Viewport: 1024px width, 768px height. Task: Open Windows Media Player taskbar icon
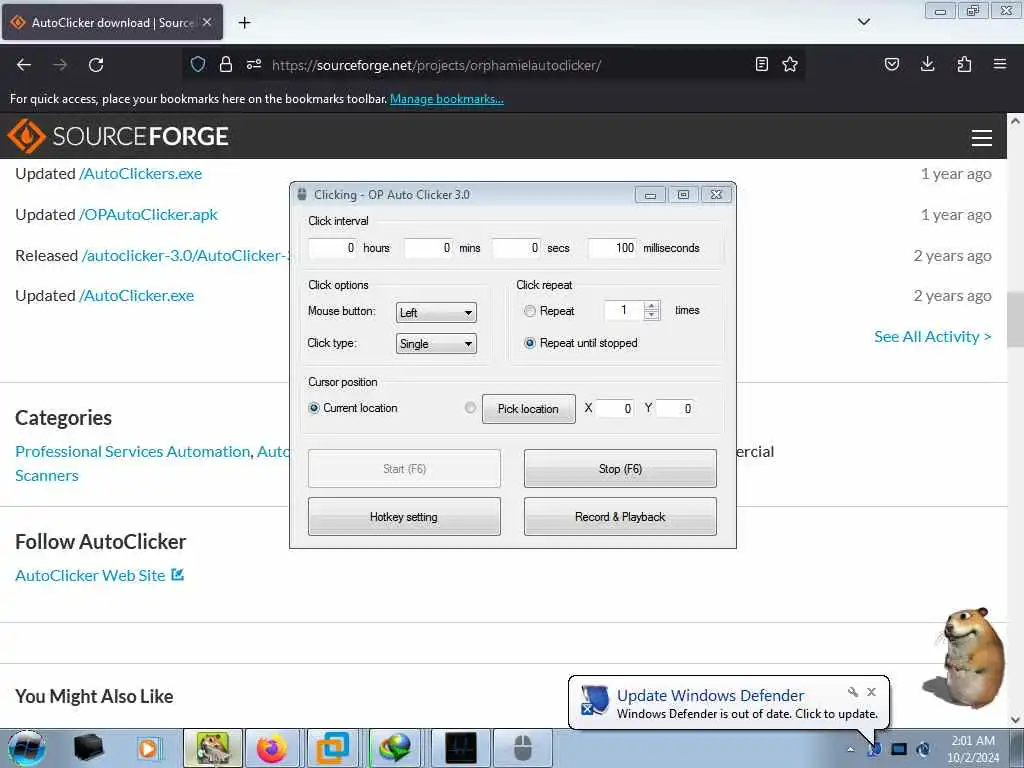click(x=148, y=748)
